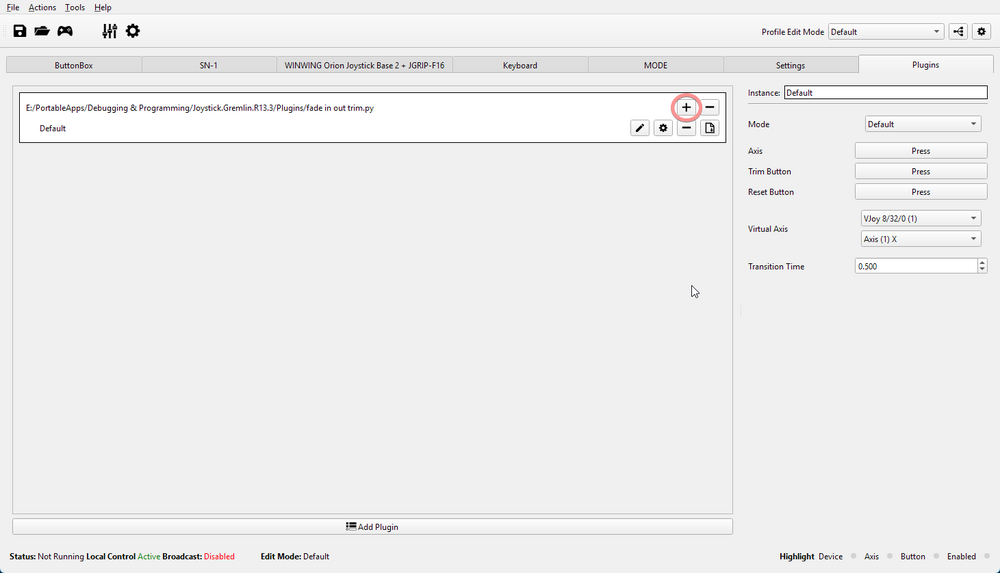
Task: Select the MODE tab
Action: pyautogui.click(x=656, y=65)
